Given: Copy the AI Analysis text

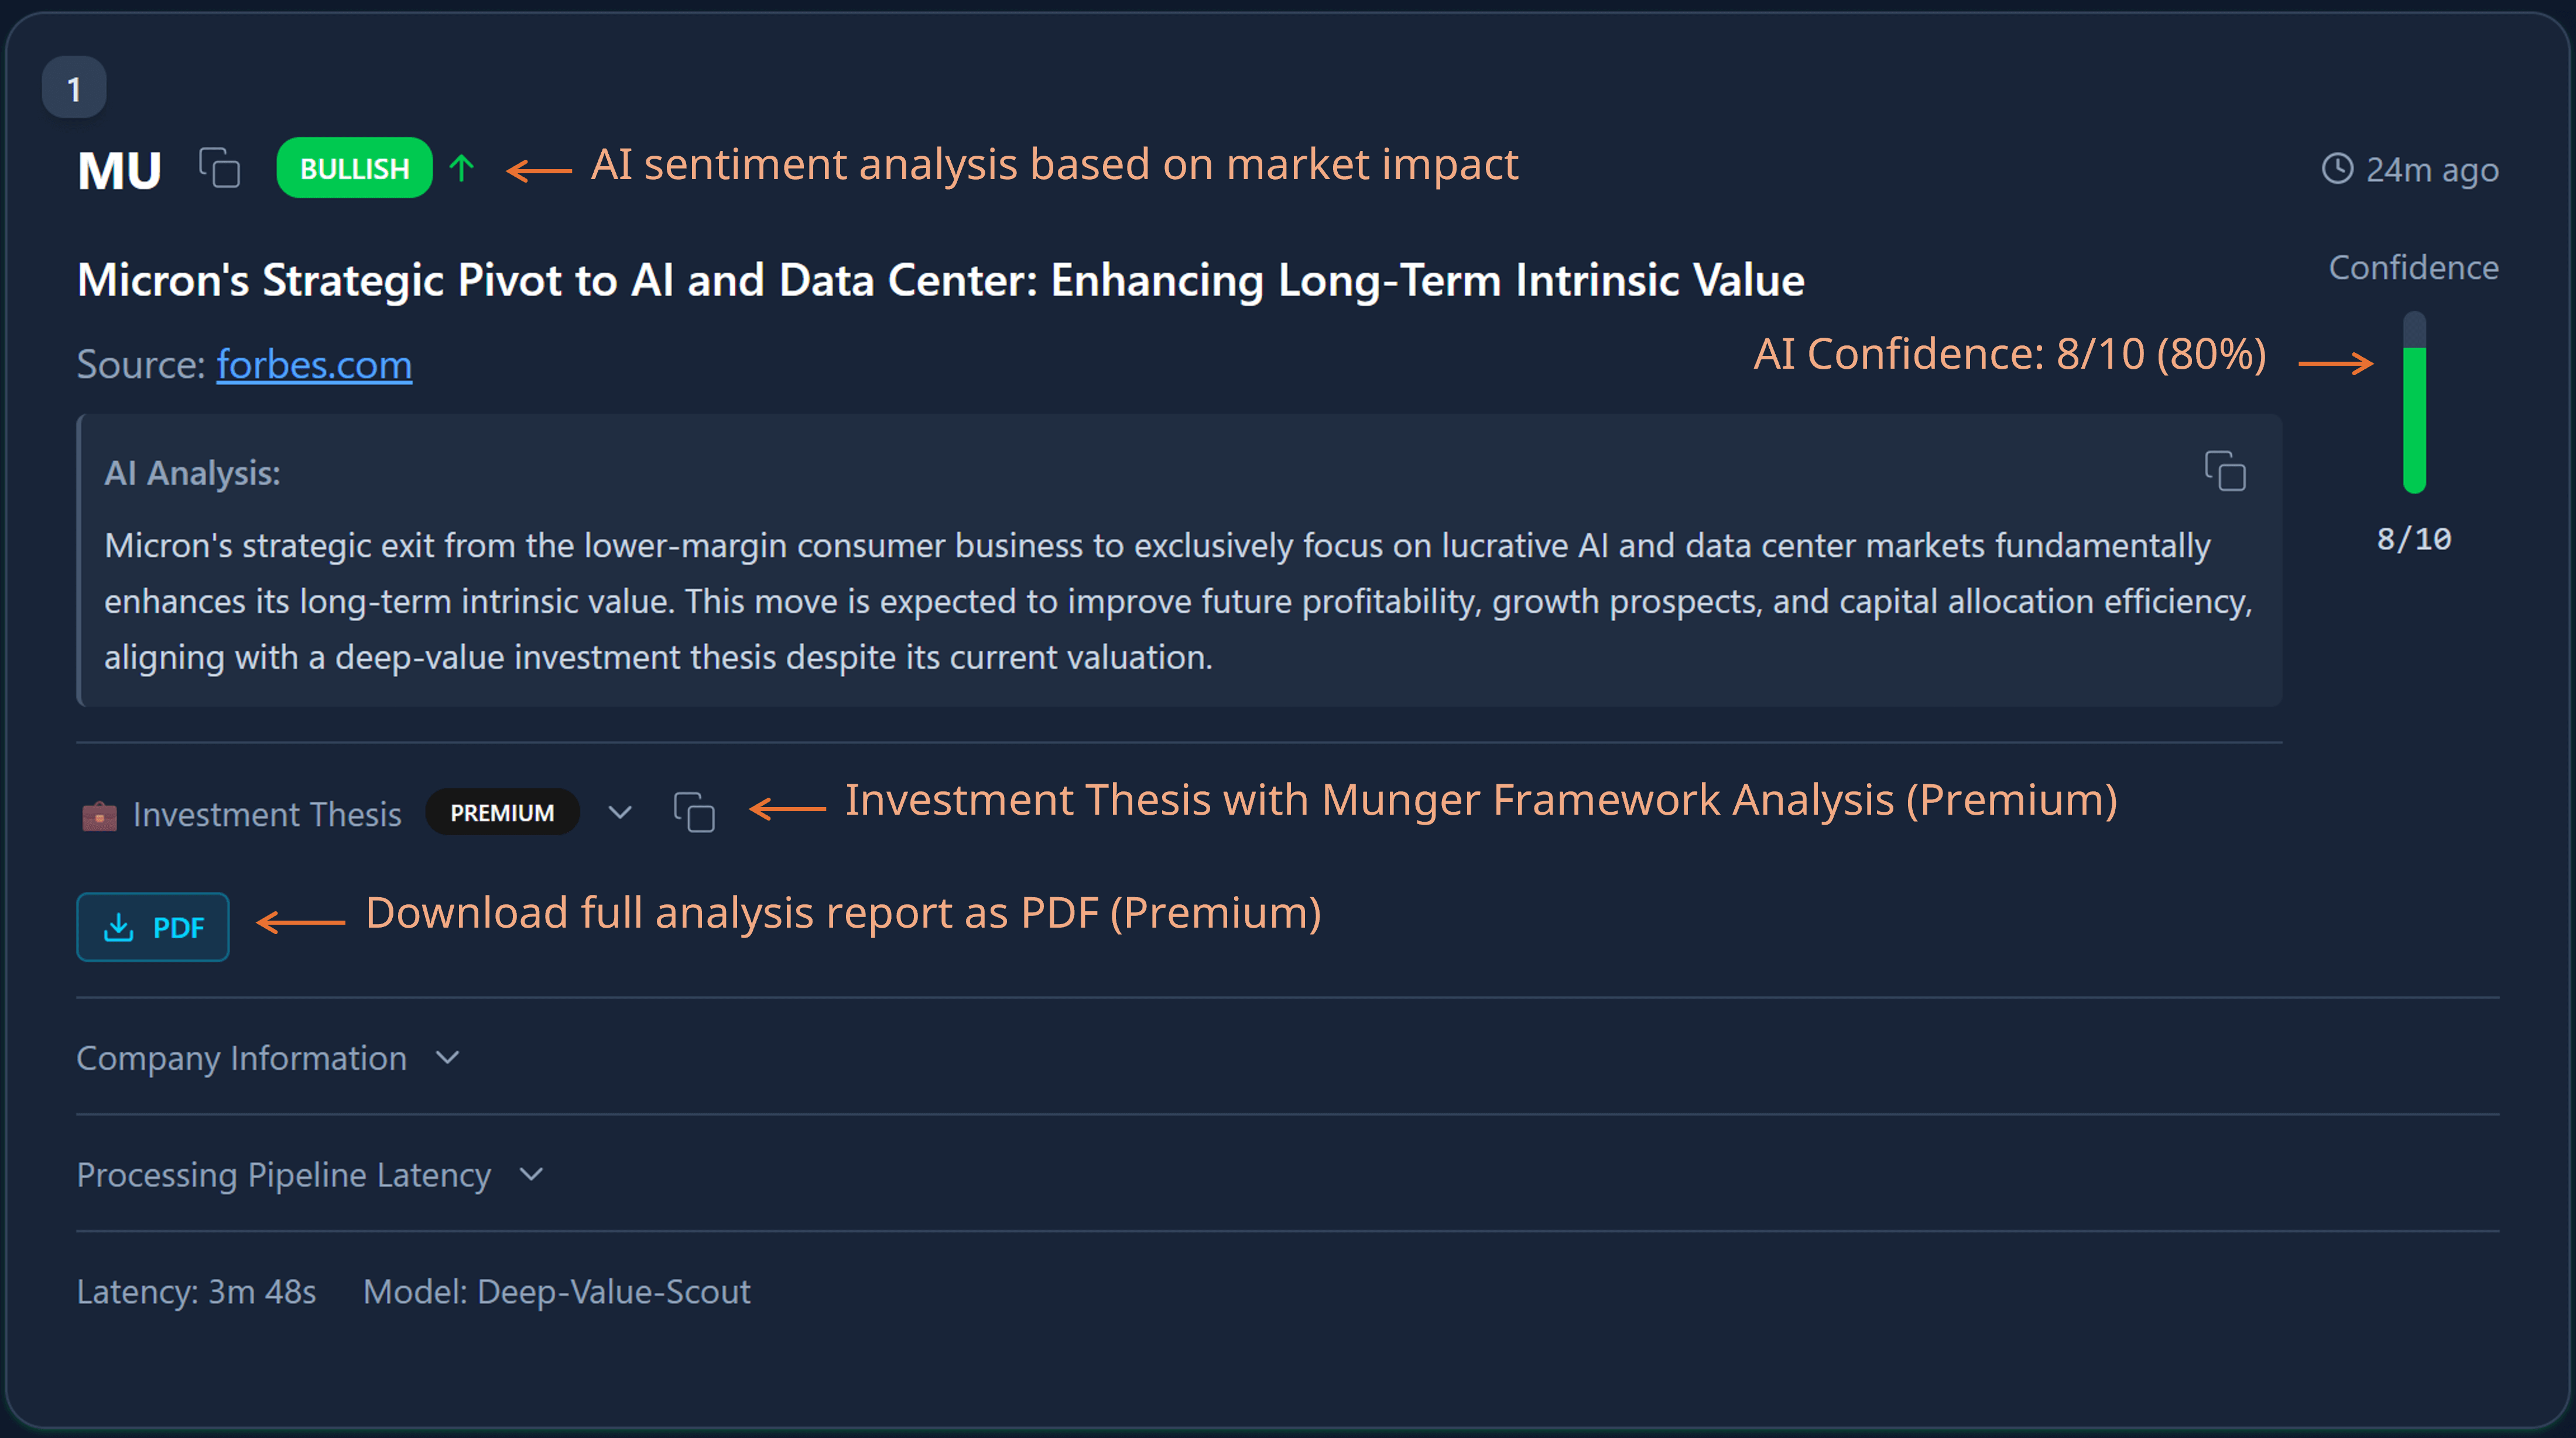Looking at the screenshot, I should pos(2225,471).
